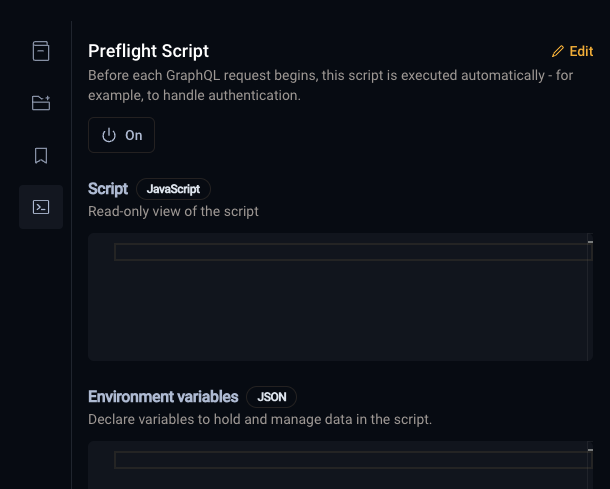
Task: Click the Preflight Script heading
Action: (x=148, y=51)
